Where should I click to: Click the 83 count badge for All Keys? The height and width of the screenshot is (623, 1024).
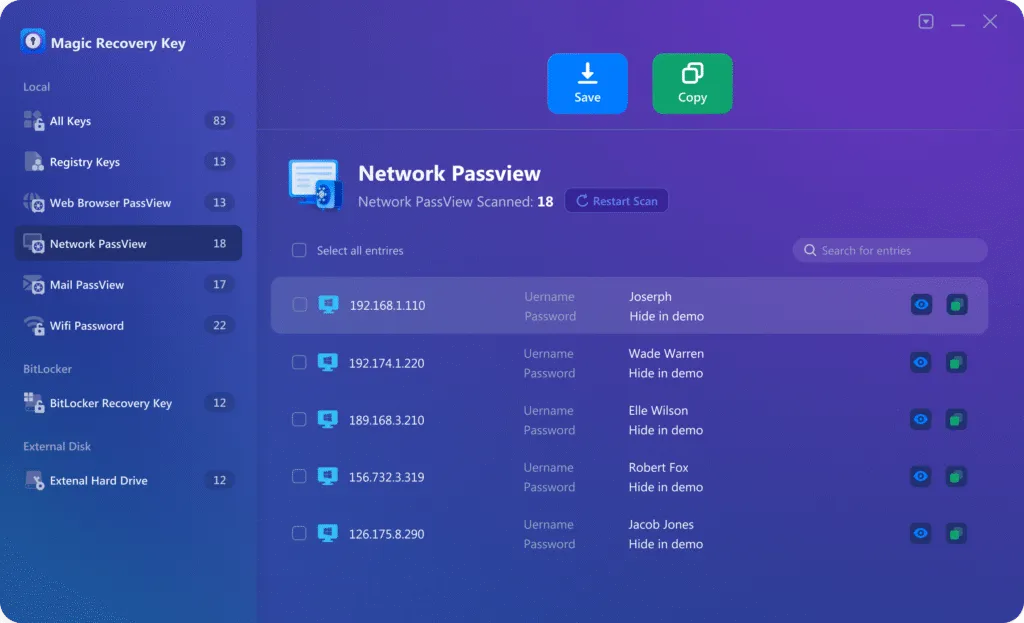click(x=219, y=121)
